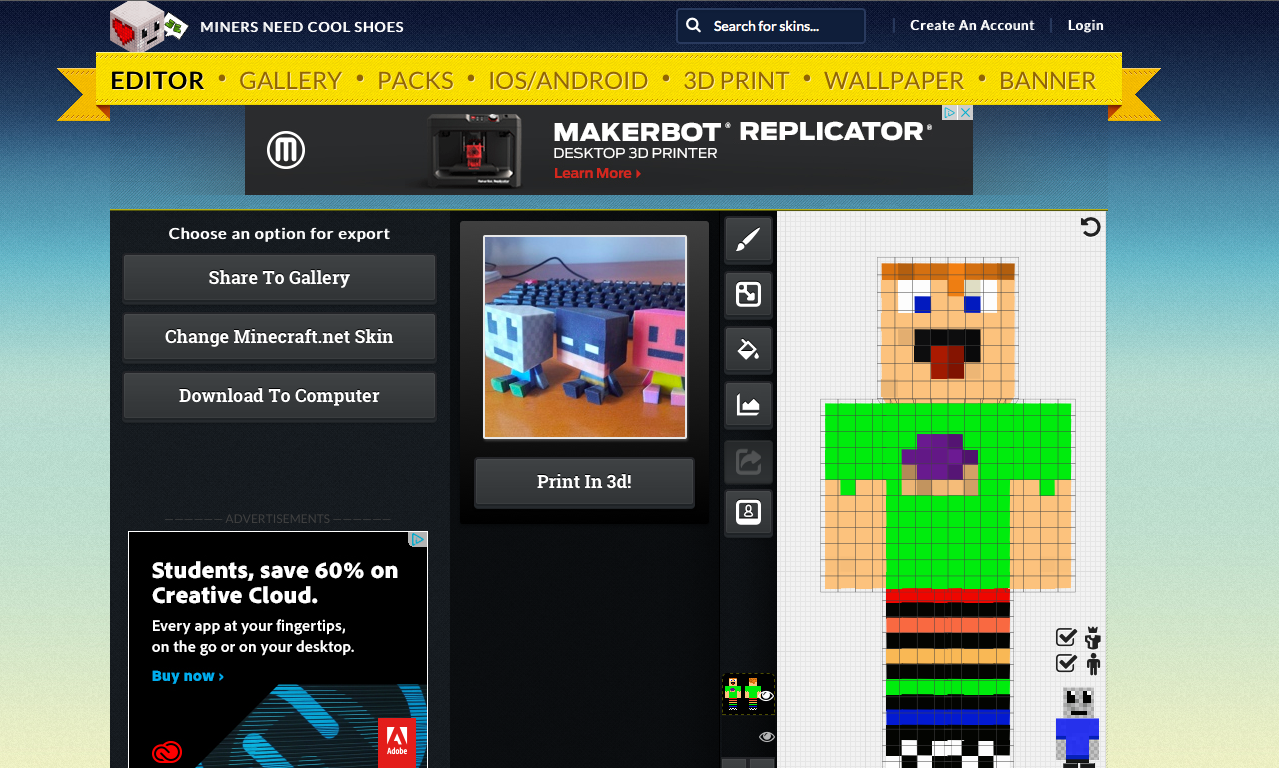Click the orange hair on skin head
Screen dimensions: 1279x768
pos(947,271)
